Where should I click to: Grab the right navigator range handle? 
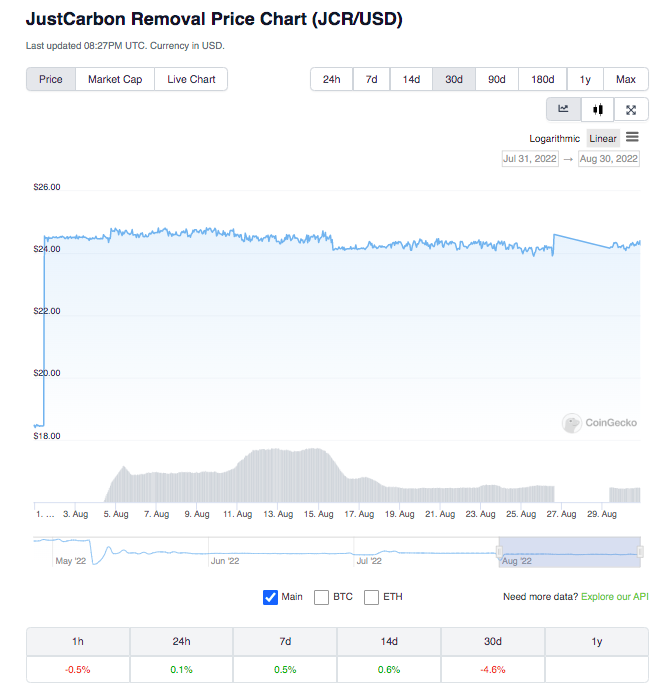[x=640, y=552]
